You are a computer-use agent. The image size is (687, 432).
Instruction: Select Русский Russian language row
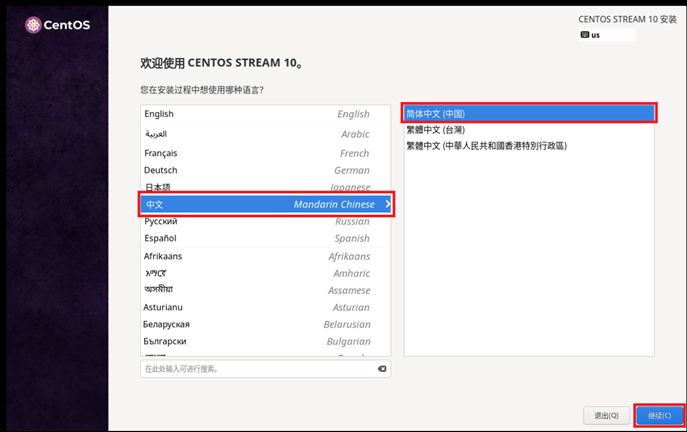pyautogui.click(x=266, y=221)
